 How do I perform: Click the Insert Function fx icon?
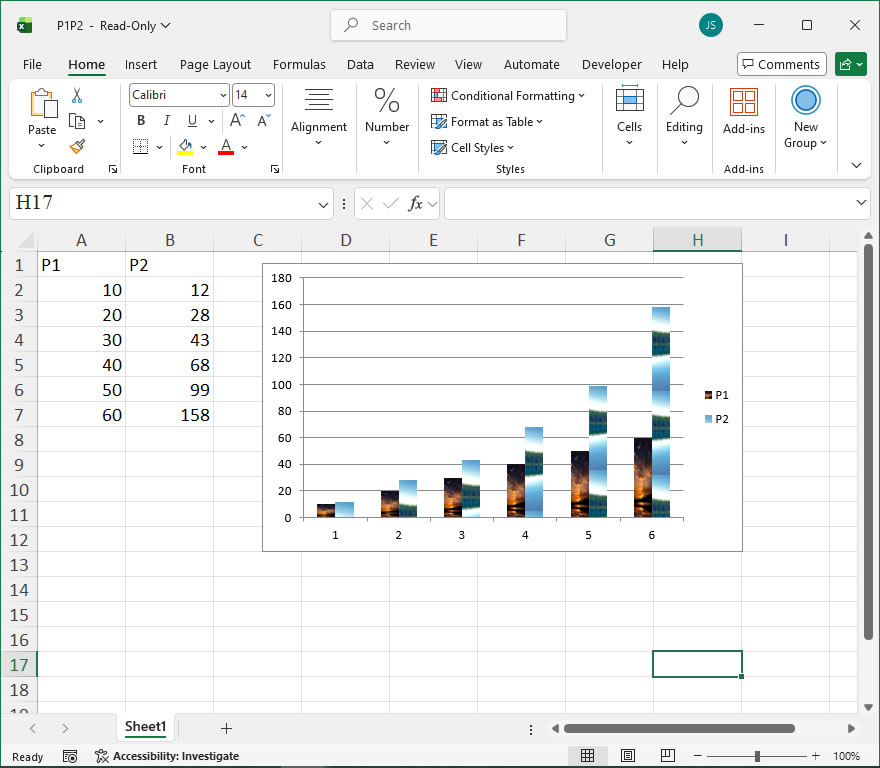click(x=416, y=204)
